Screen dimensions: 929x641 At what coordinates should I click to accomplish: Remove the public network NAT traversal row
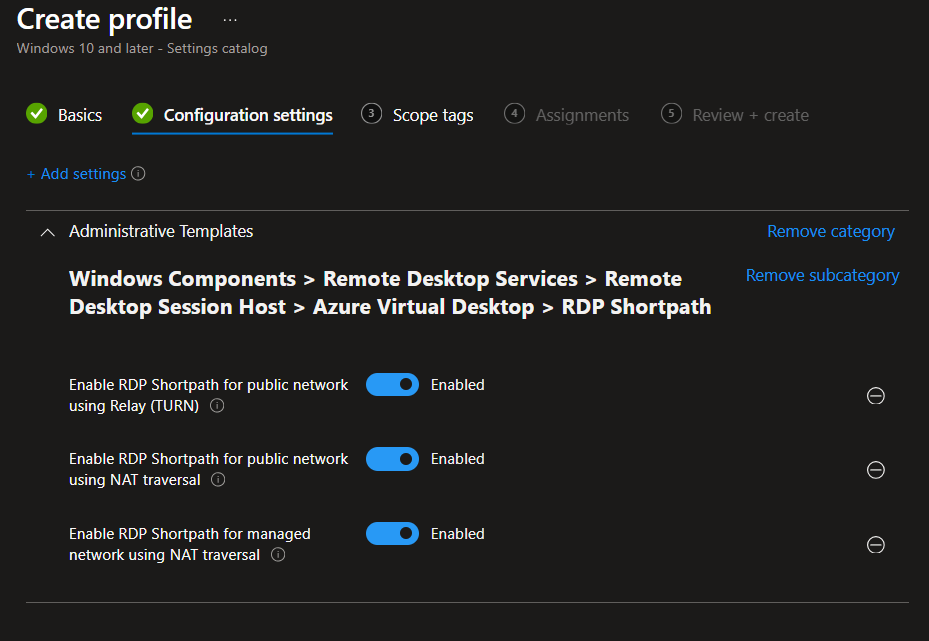875,470
